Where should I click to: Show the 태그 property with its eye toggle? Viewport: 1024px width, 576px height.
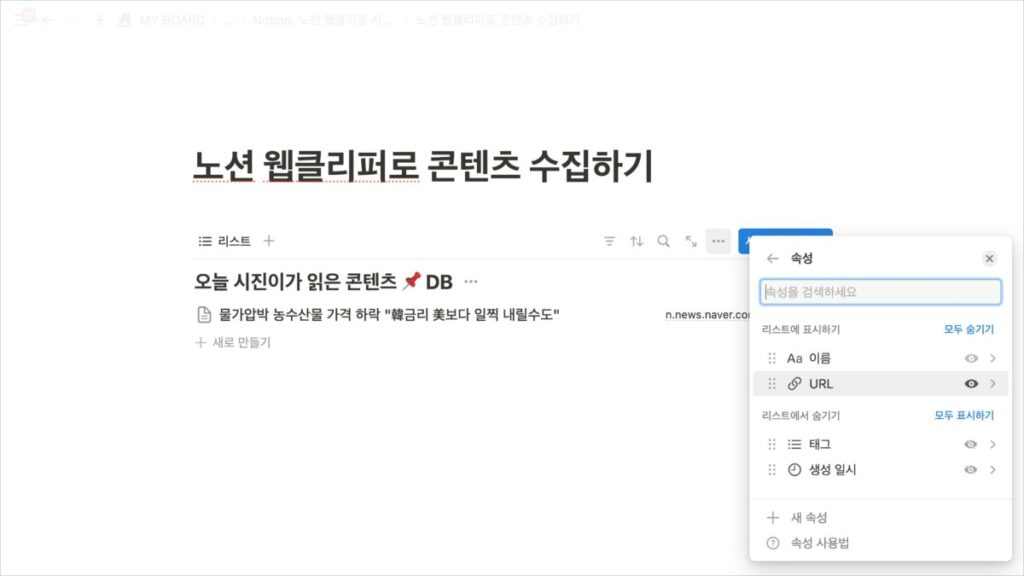point(969,444)
